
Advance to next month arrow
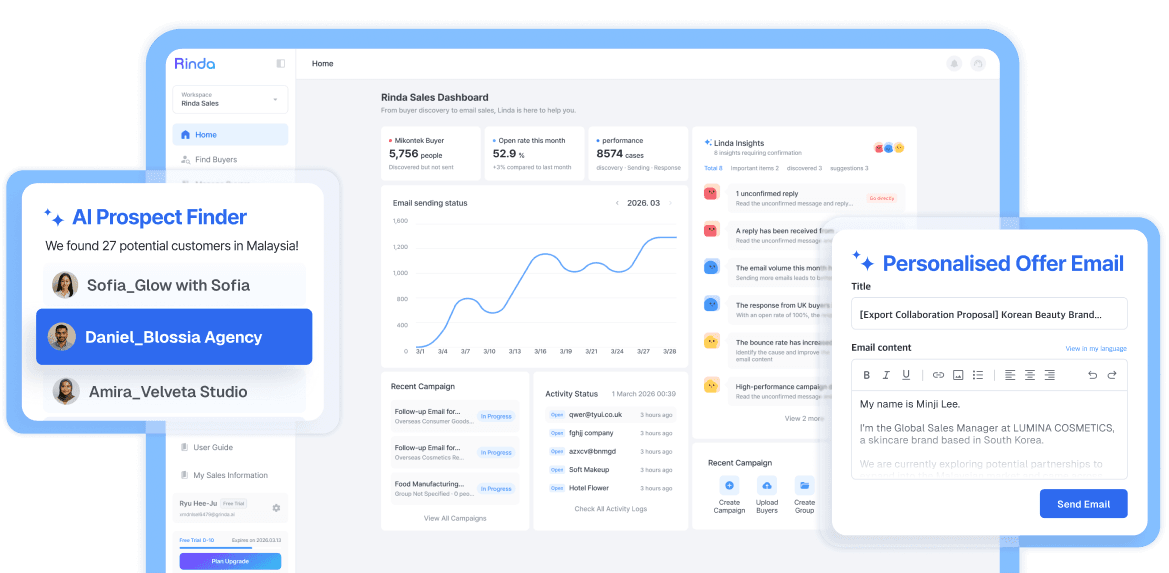pos(671,203)
